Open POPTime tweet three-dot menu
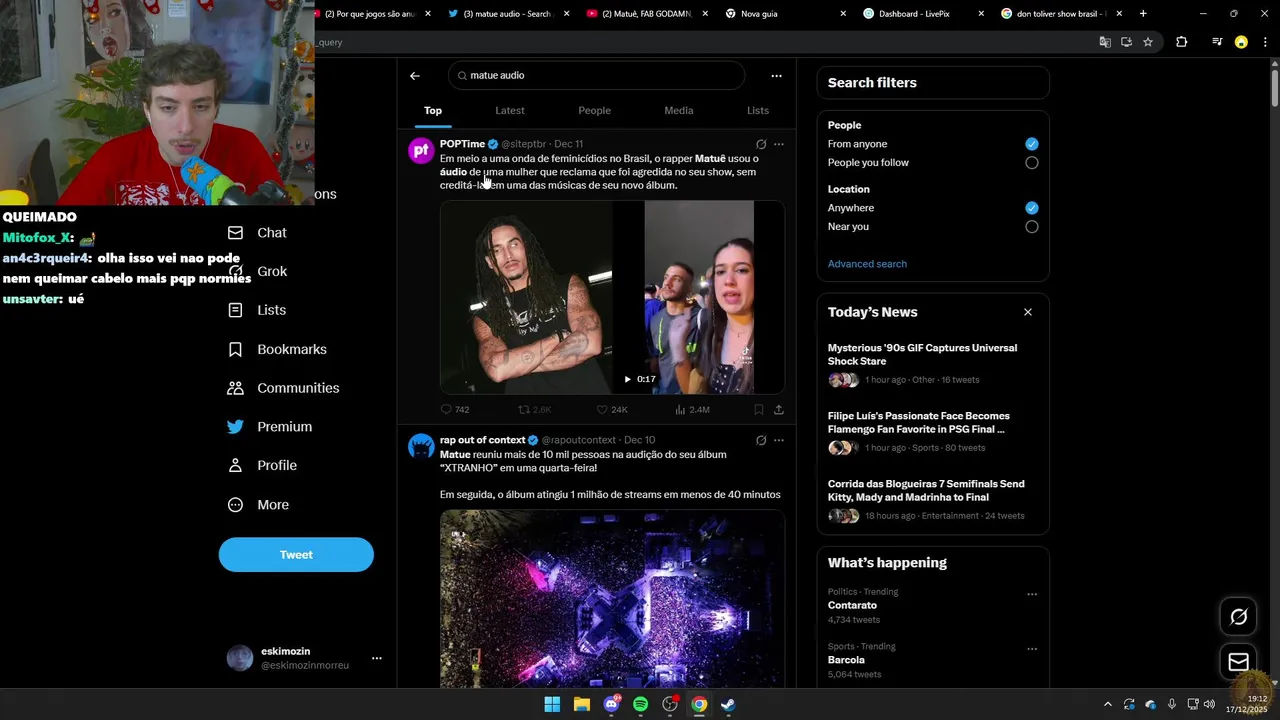The height and width of the screenshot is (720, 1280). [779, 144]
